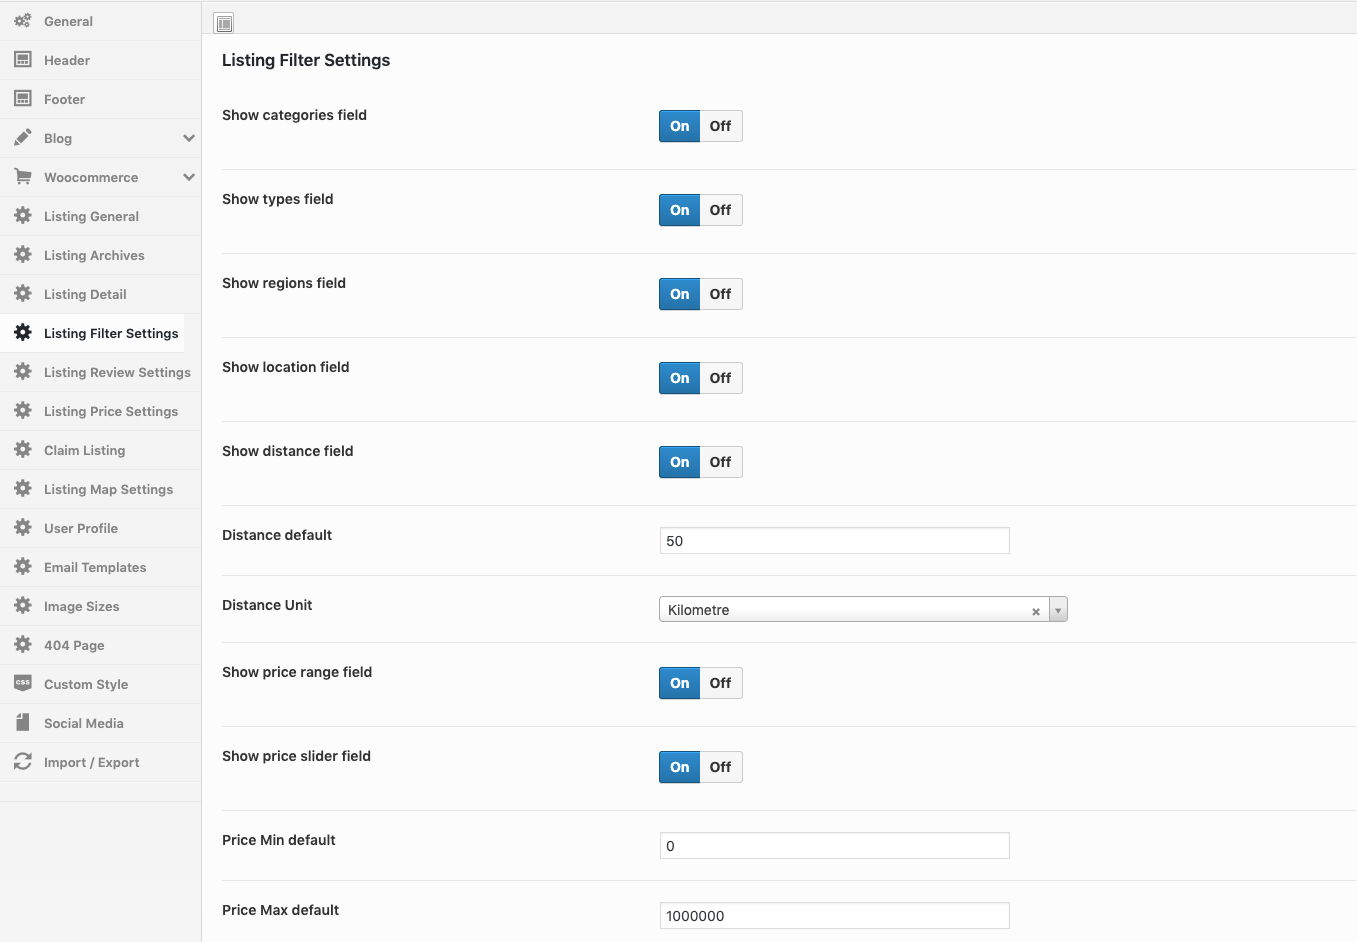Image resolution: width=1357 pixels, height=942 pixels.
Task: Focus the Price Max default field
Action: 834,916
